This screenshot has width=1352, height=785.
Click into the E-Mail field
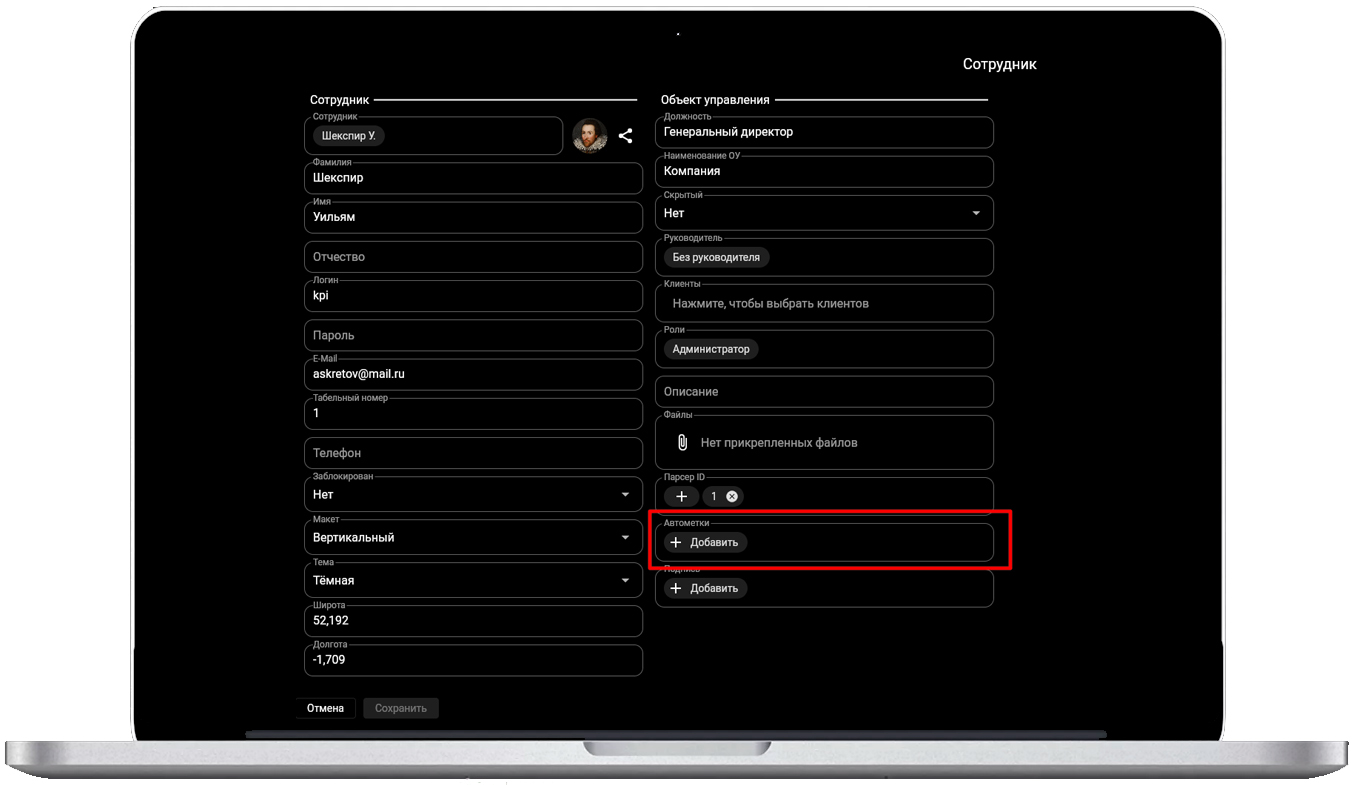(x=473, y=374)
